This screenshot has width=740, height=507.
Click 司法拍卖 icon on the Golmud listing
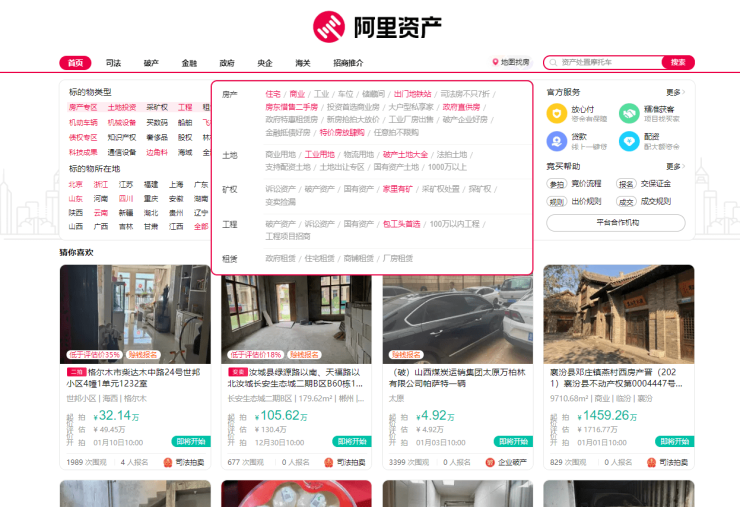point(168,462)
